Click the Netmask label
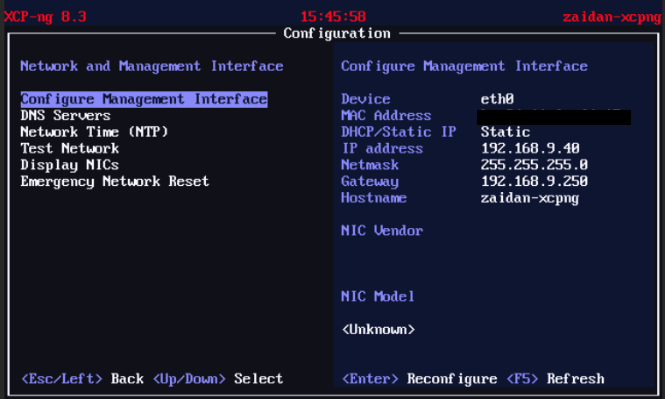The width and height of the screenshot is (665, 399). point(370,165)
